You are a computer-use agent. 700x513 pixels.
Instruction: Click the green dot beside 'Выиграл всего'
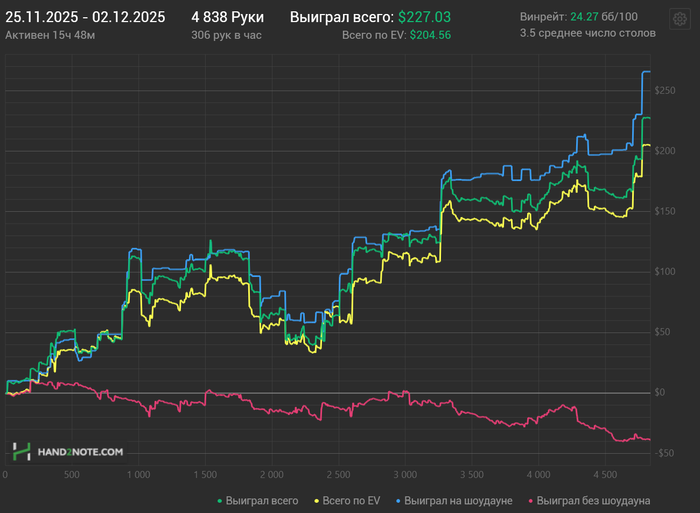pyautogui.click(x=220, y=501)
